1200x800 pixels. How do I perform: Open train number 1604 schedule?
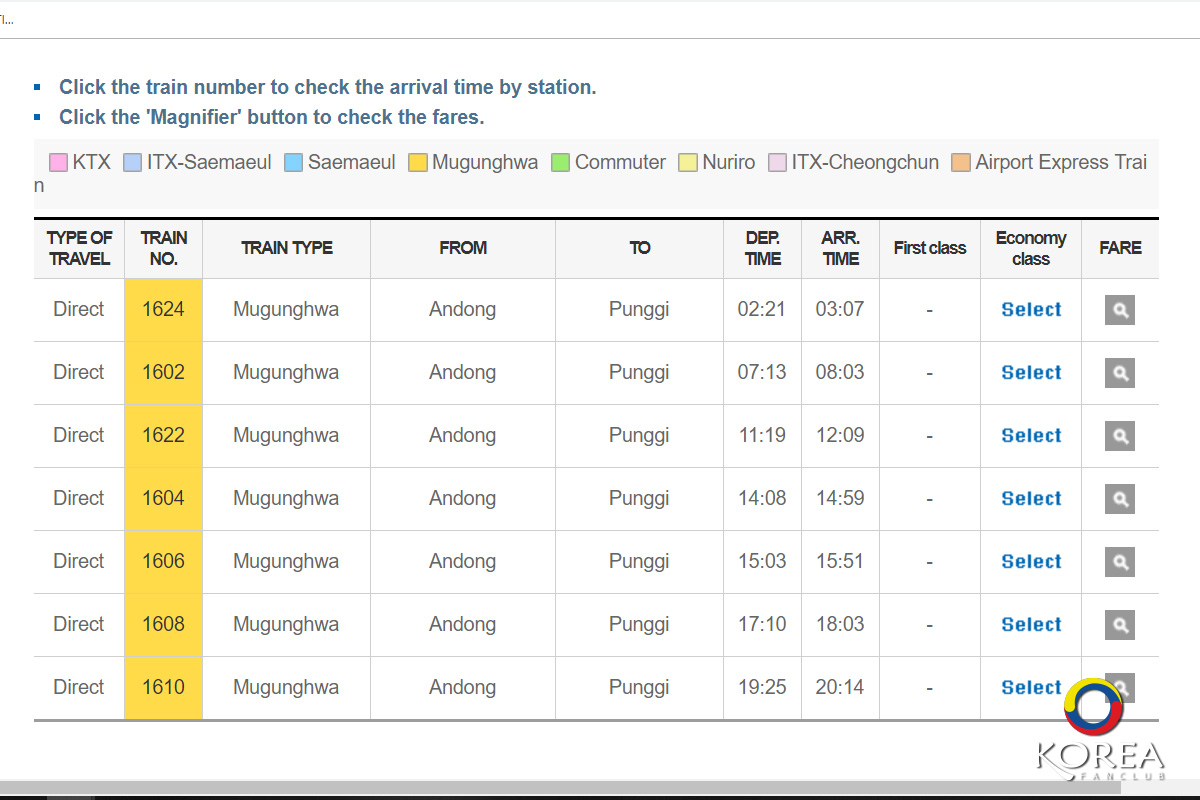point(163,498)
